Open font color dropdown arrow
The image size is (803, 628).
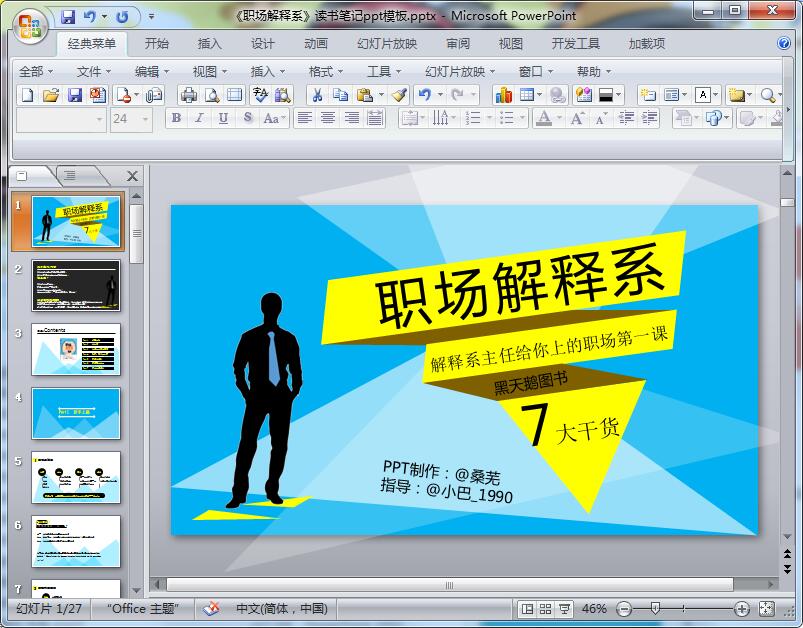tap(559, 118)
